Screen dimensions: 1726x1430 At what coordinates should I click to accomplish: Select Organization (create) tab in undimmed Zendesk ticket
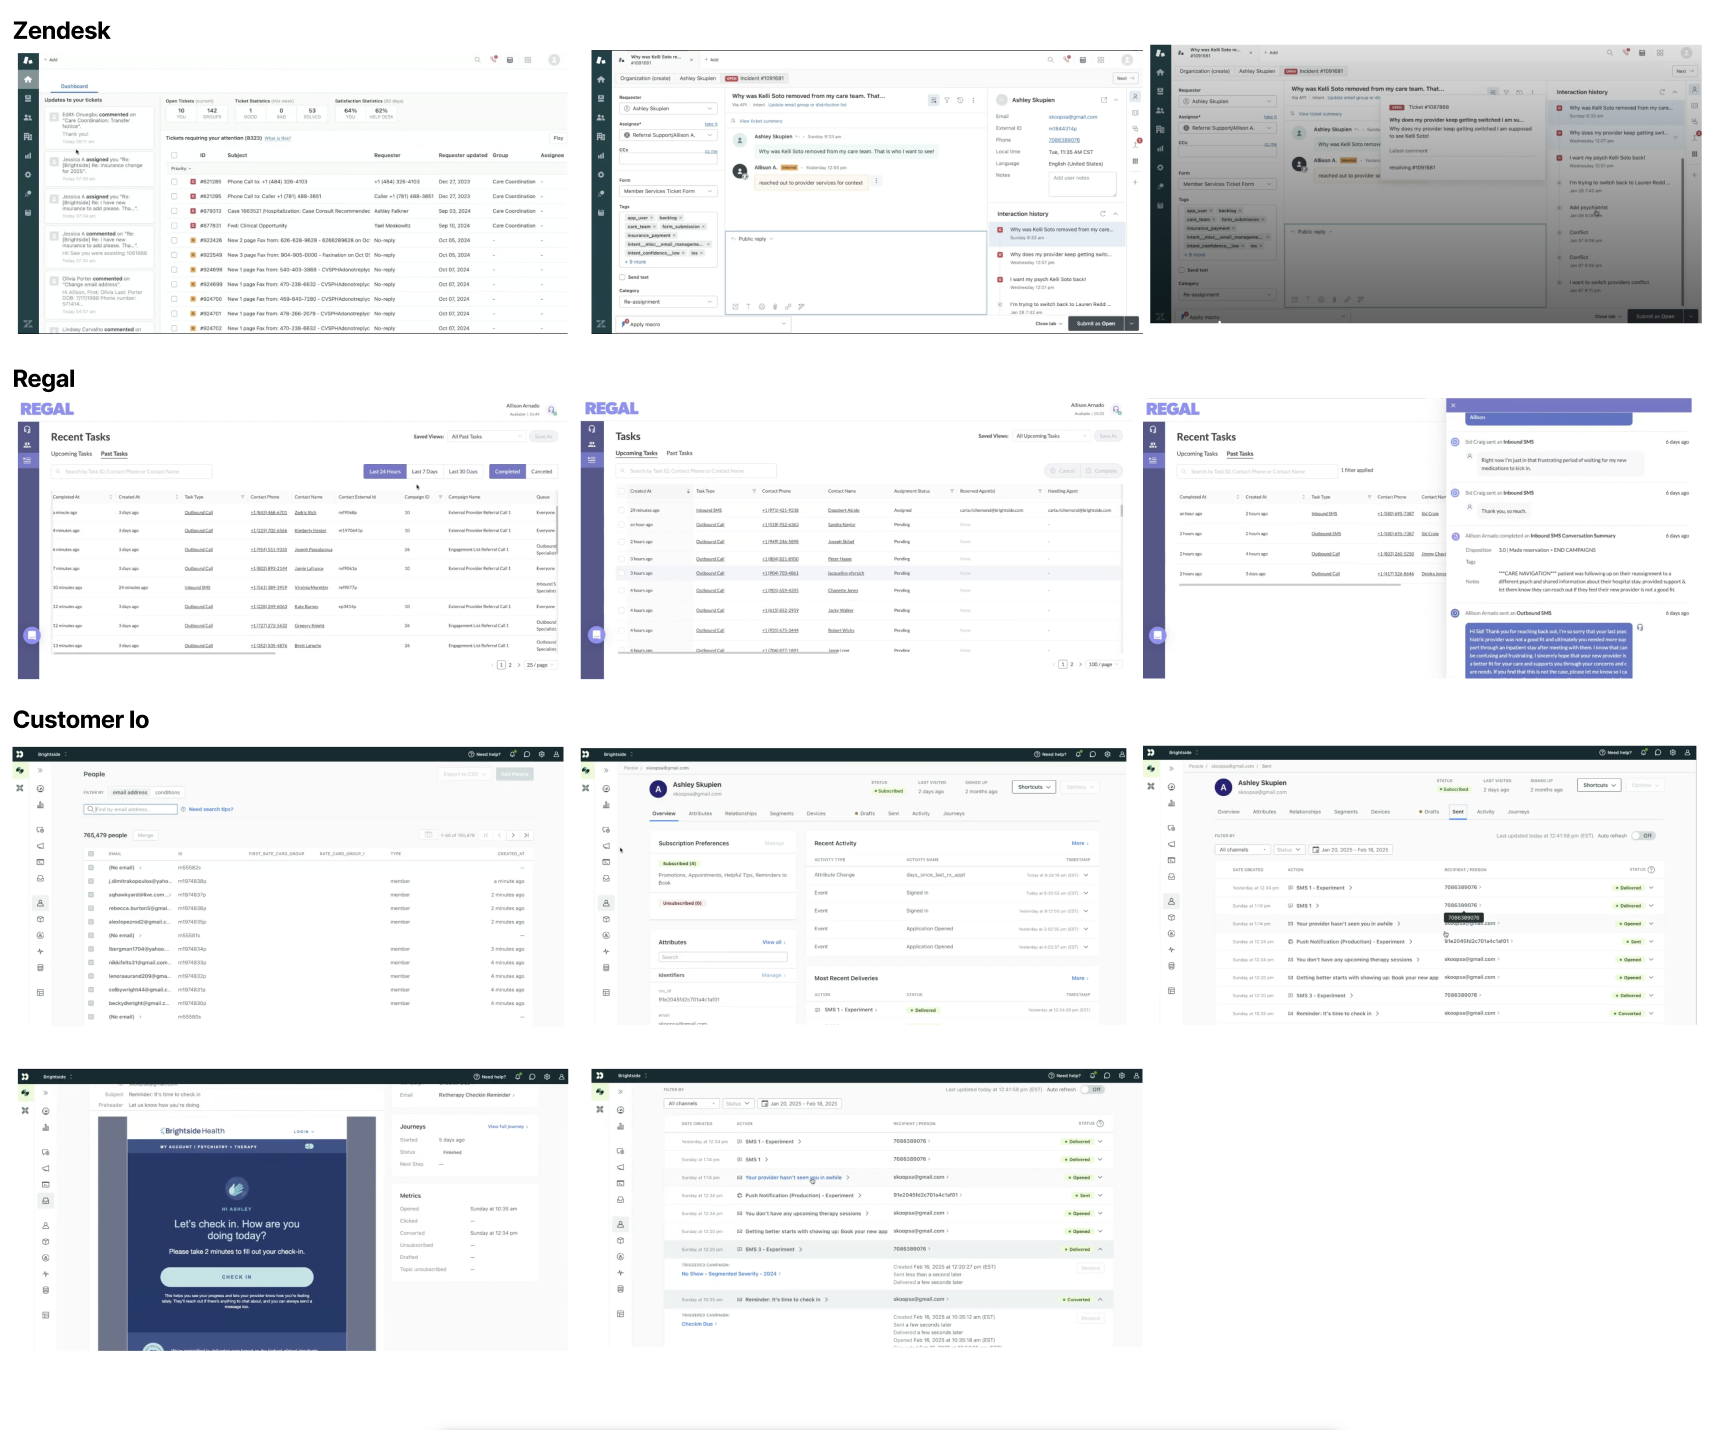[645, 78]
